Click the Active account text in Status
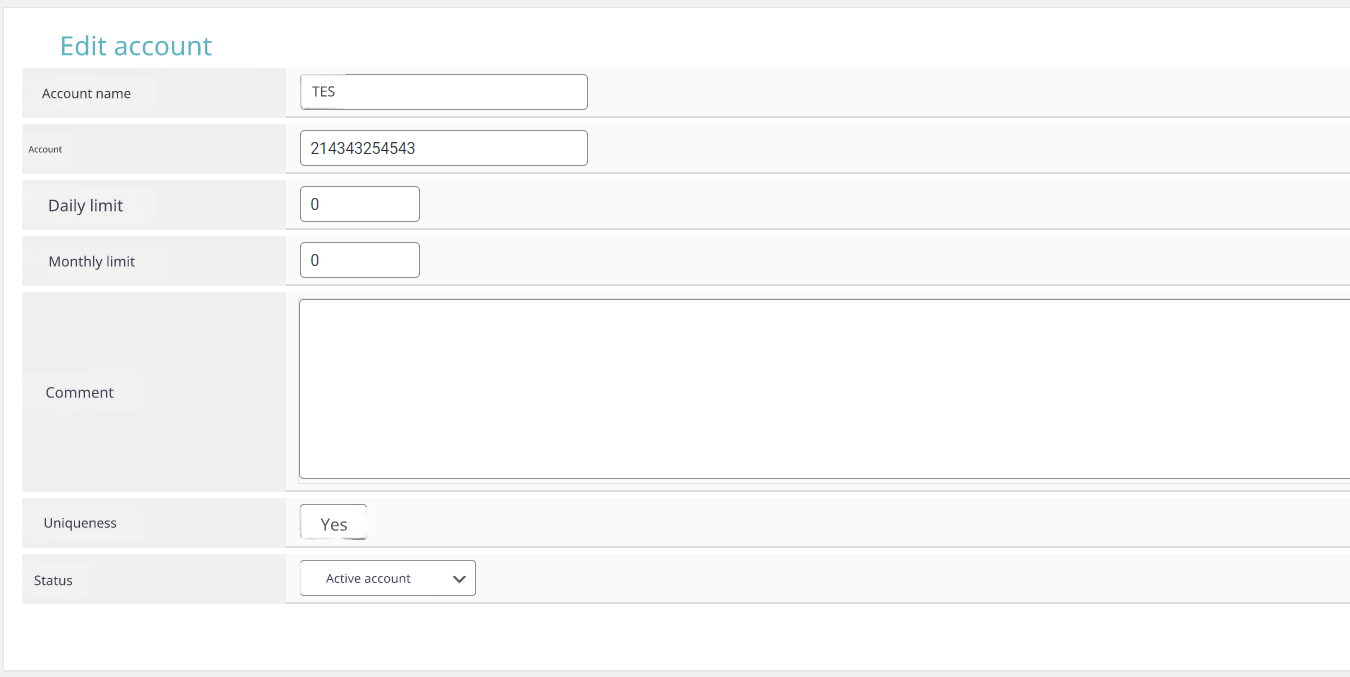The image size is (1350, 677). (x=368, y=579)
